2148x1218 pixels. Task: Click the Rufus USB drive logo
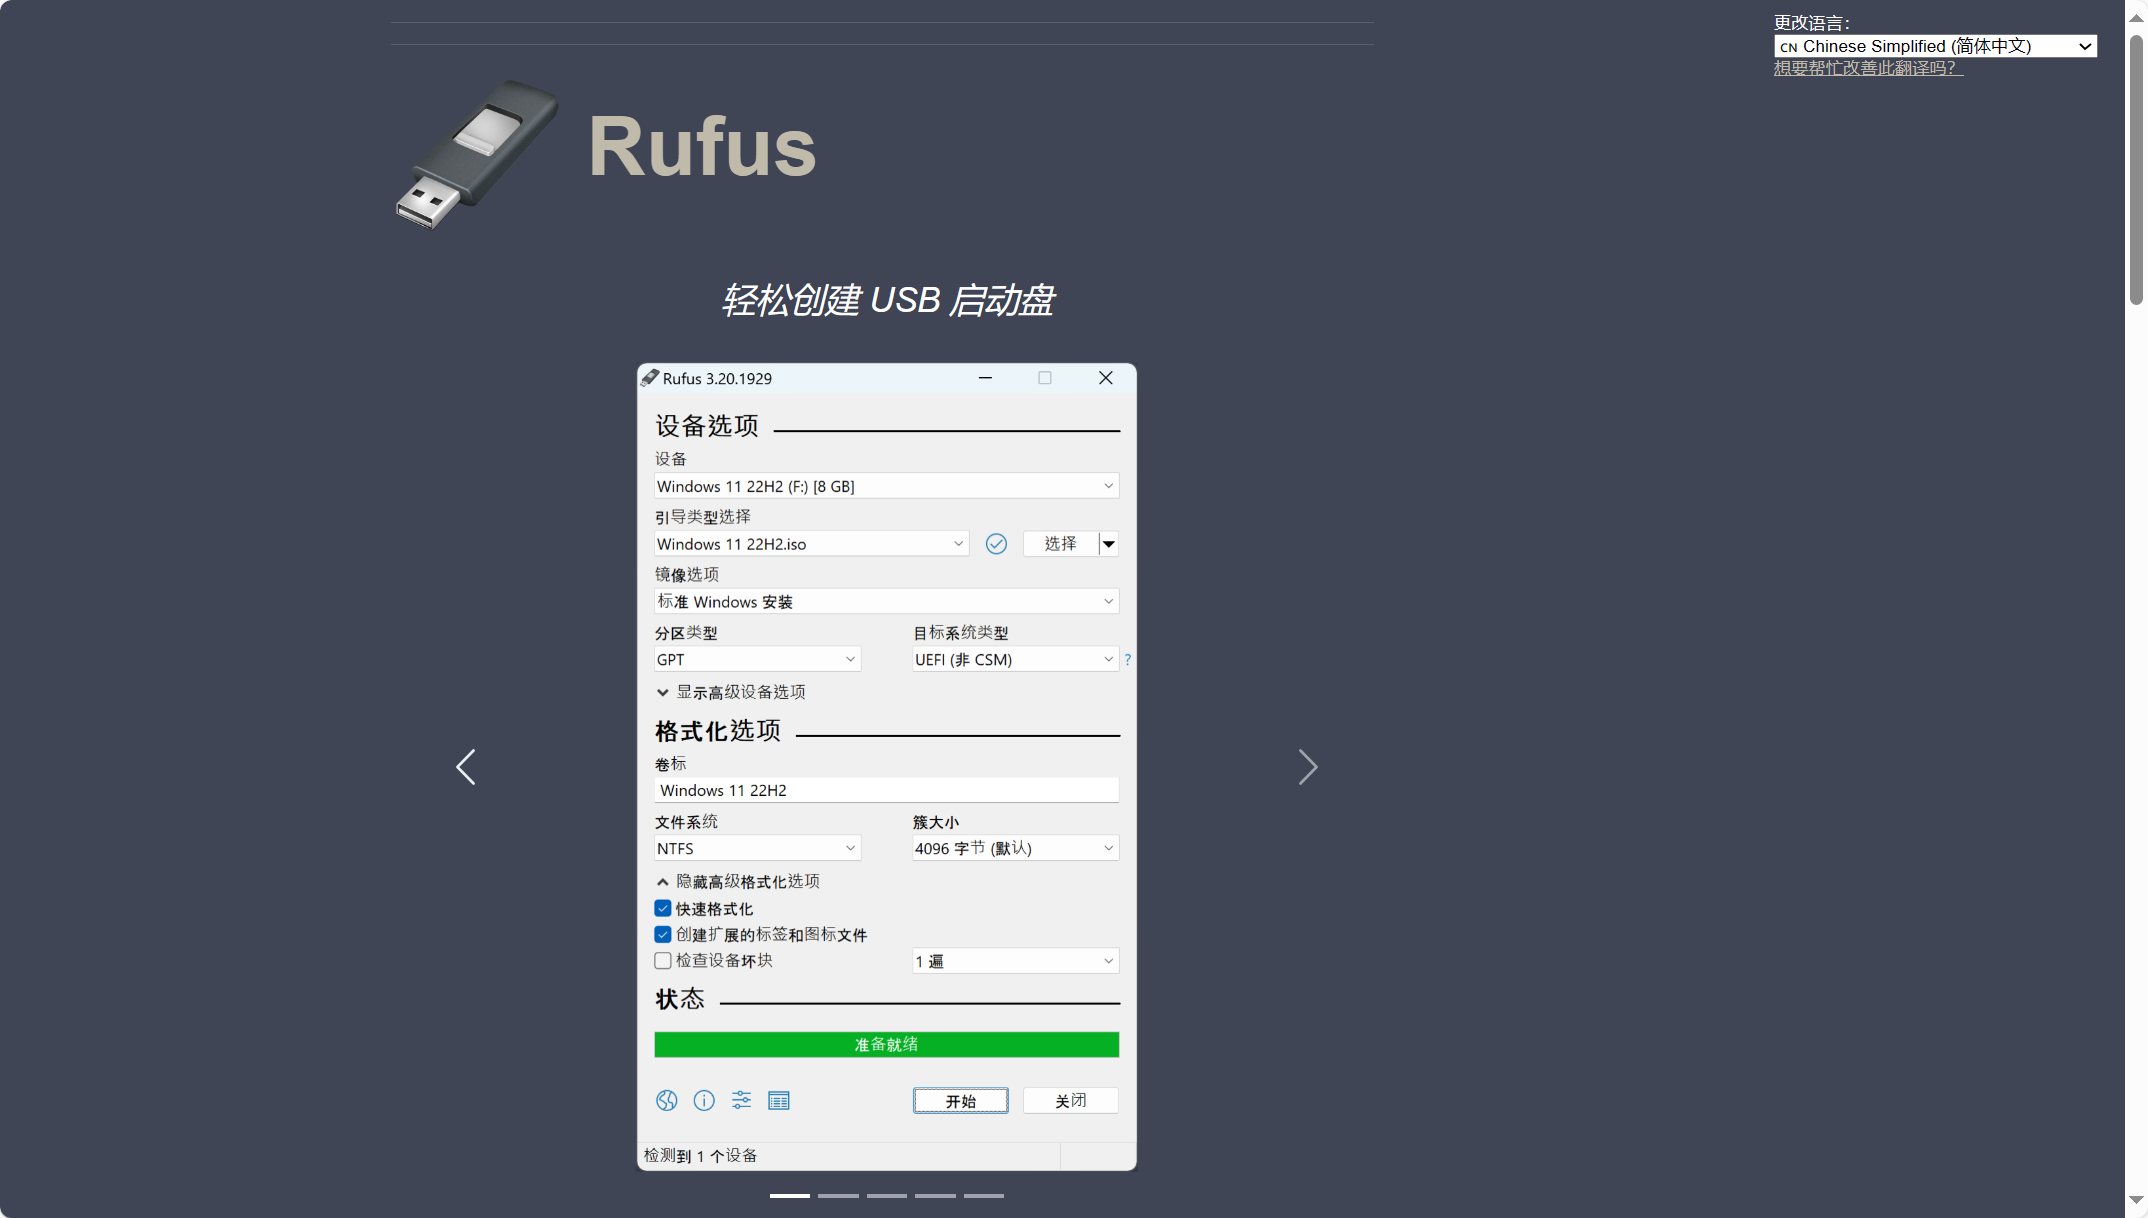(x=477, y=153)
